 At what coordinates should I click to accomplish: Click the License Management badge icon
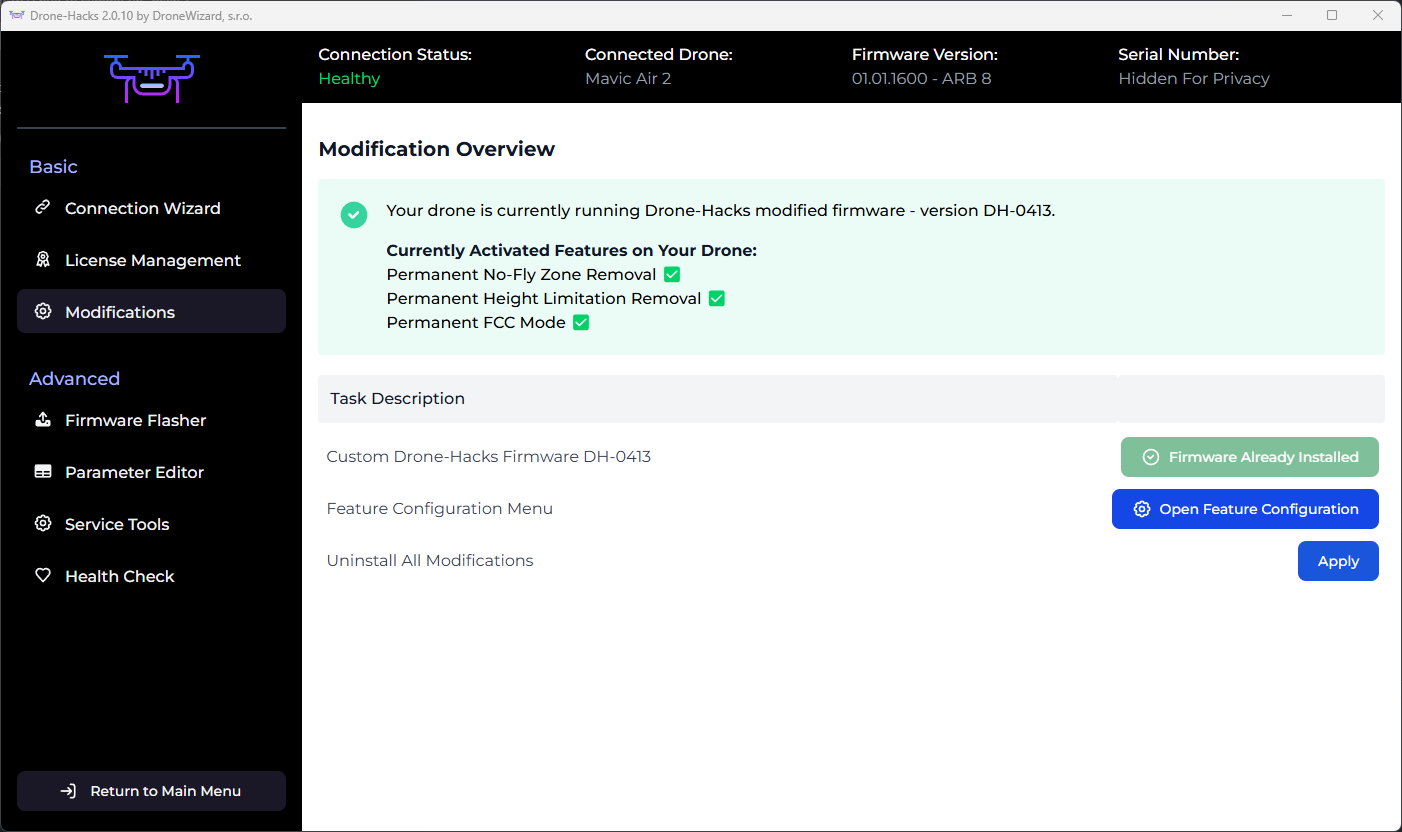tap(43, 260)
